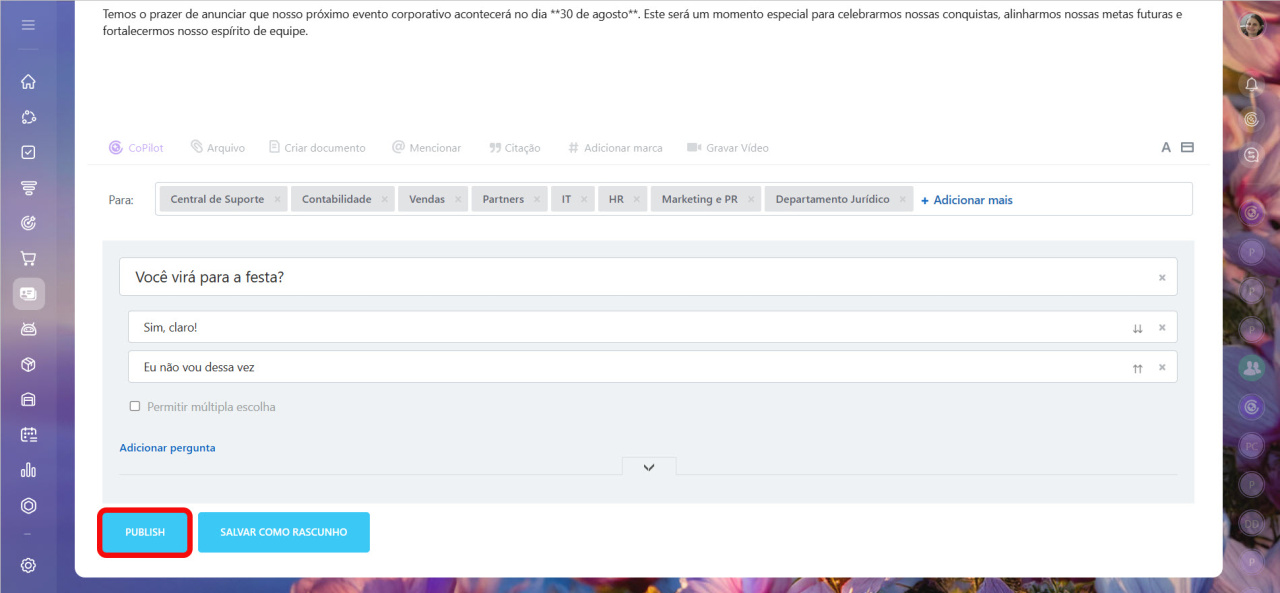The width and height of the screenshot is (1280, 593).
Task: Select 'Gravar Vídeo' in the toolbar
Action: [727, 148]
